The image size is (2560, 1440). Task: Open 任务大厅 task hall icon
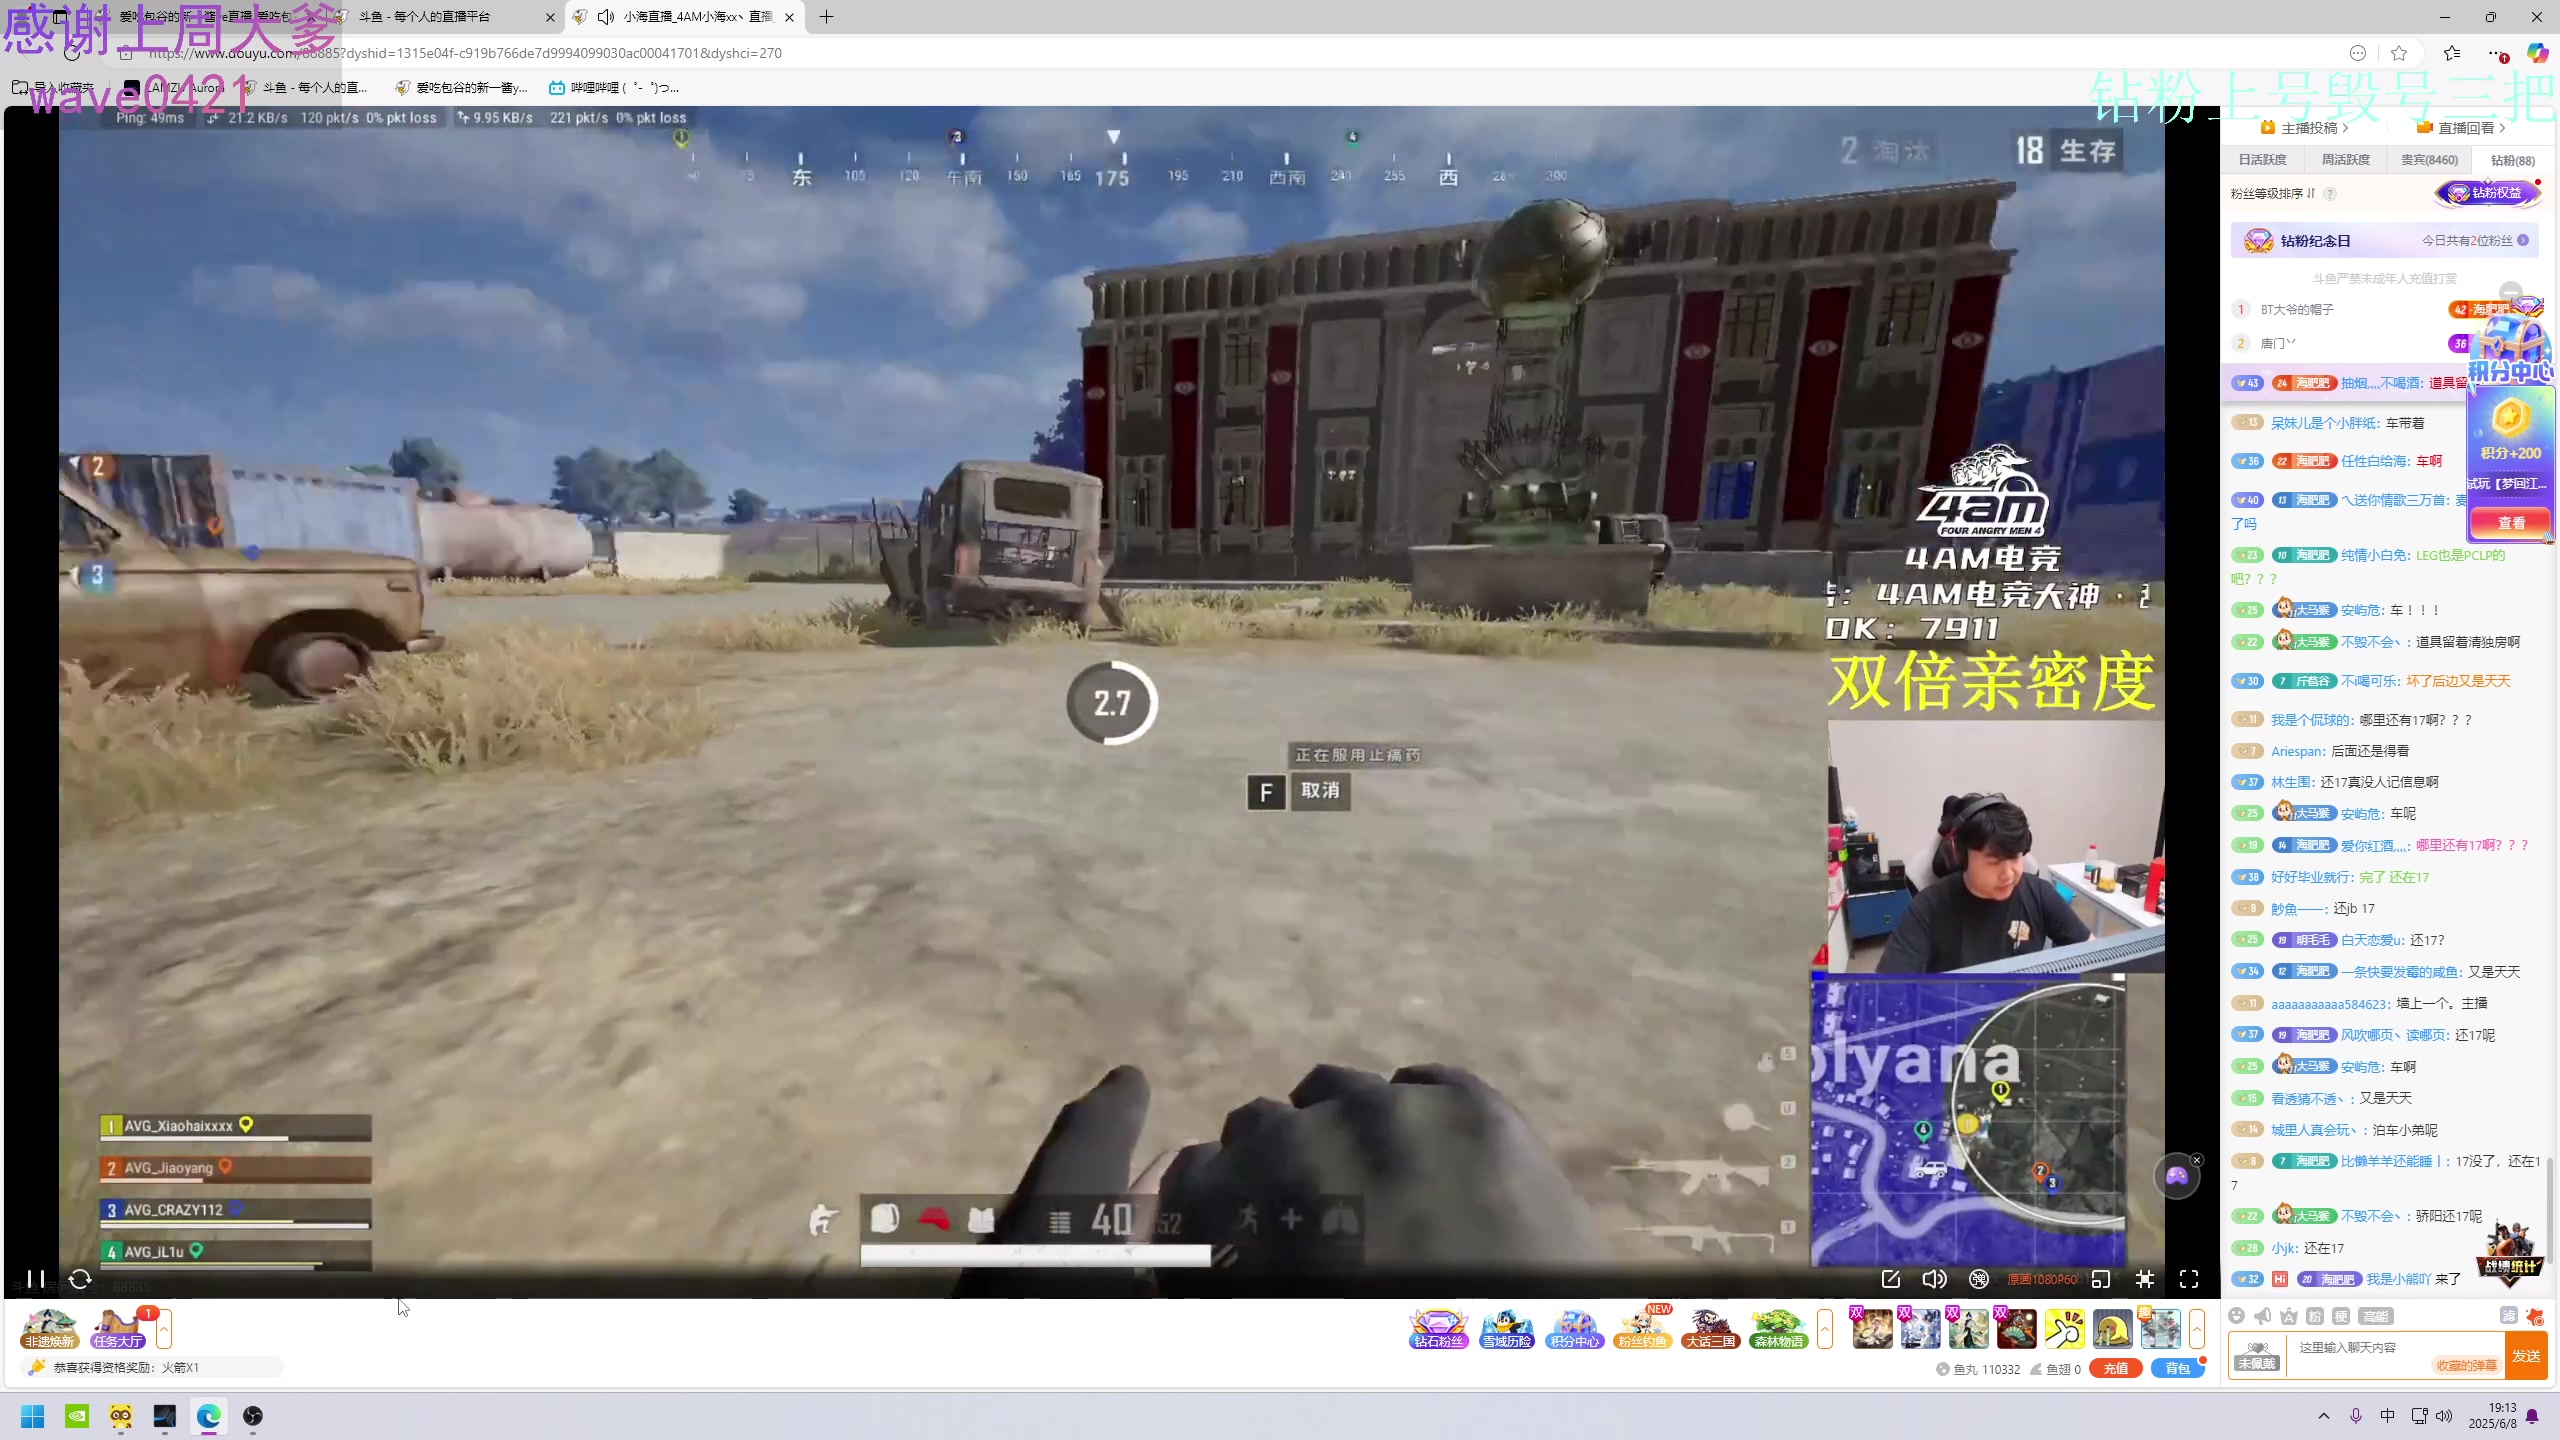click(x=118, y=1329)
